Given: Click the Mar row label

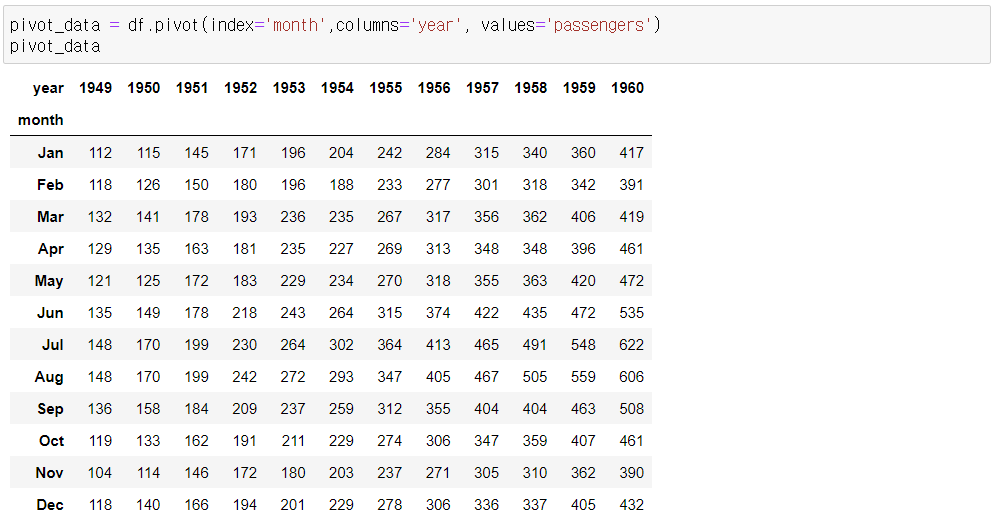Looking at the screenshot, I should tap(50, 217).
